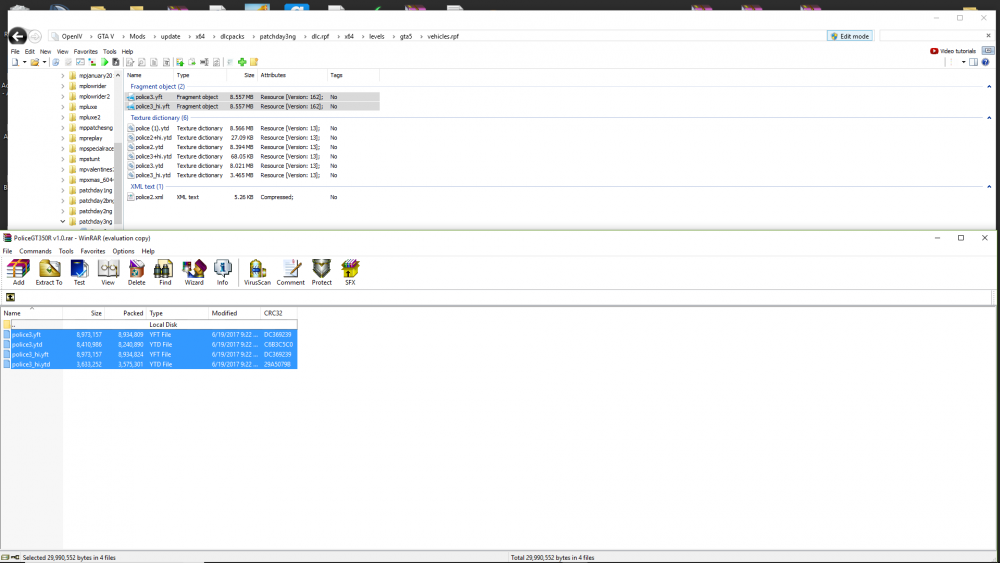Run WinRAR VirusScan
1000x563 pixels.
click(x=257, y=272)
